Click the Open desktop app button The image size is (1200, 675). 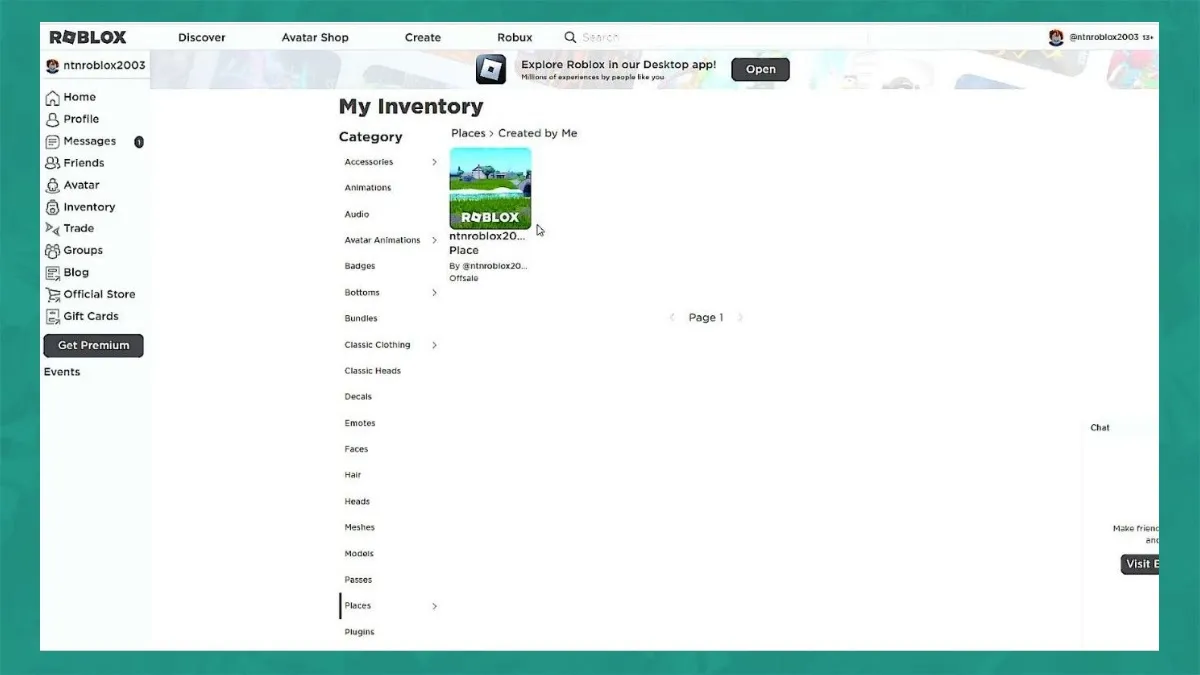click(760, 69)
